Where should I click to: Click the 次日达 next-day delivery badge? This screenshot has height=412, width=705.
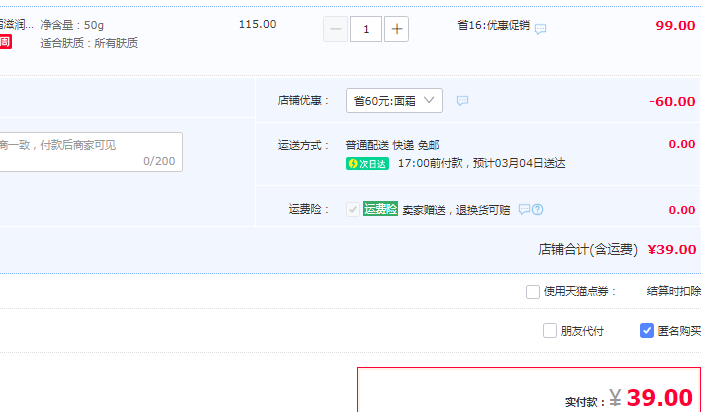pos(367,164)
